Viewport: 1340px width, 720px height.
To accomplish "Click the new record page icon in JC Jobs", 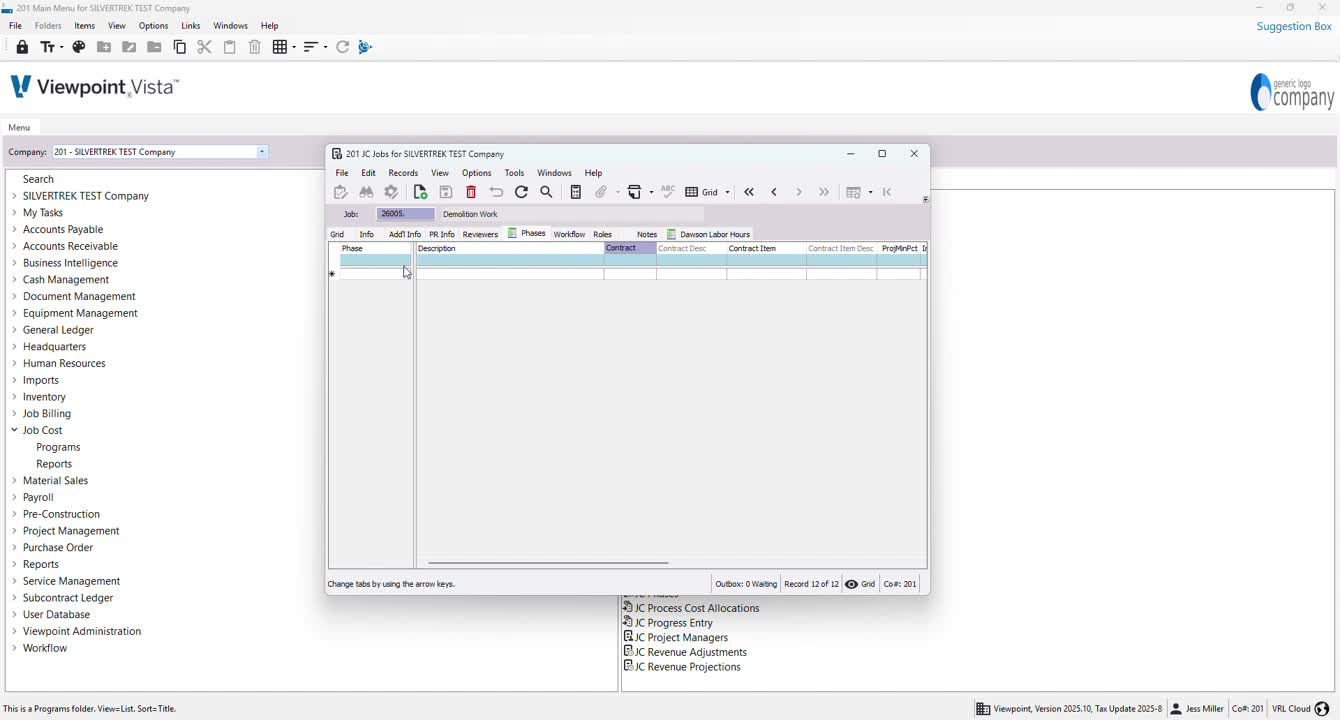I will (420, 192).
